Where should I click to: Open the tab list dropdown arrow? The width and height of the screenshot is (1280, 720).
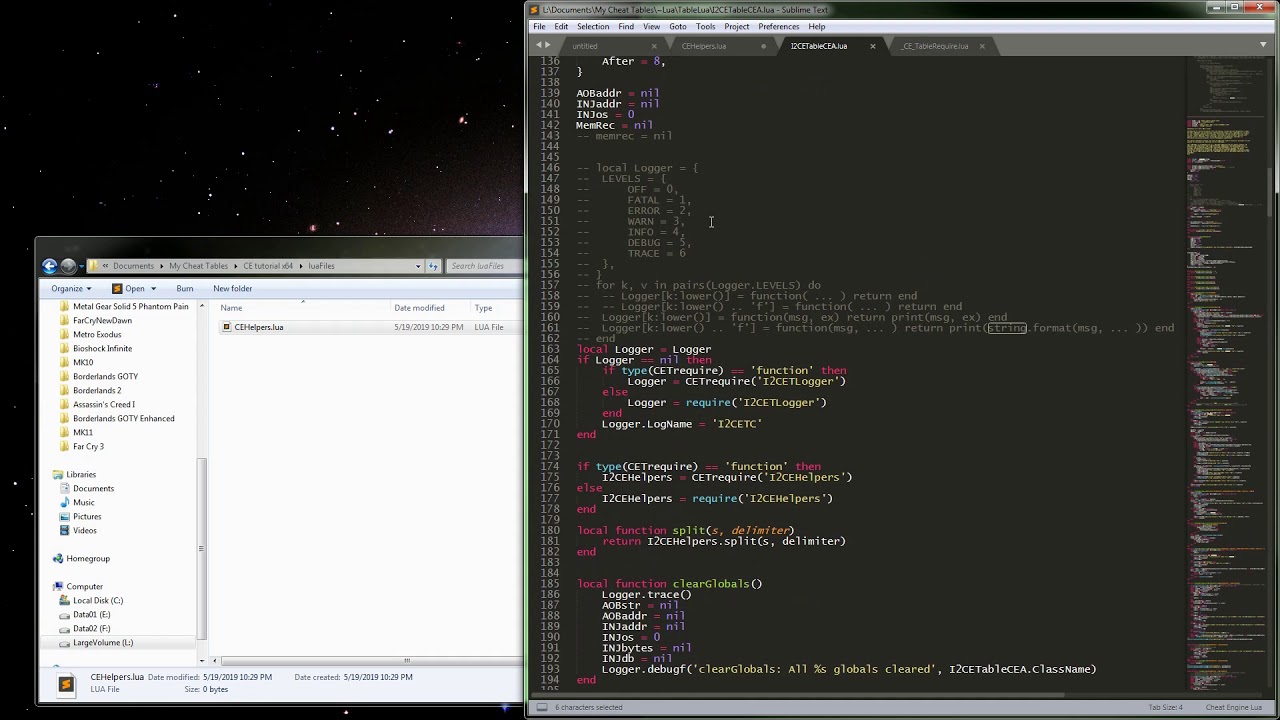1263,46
